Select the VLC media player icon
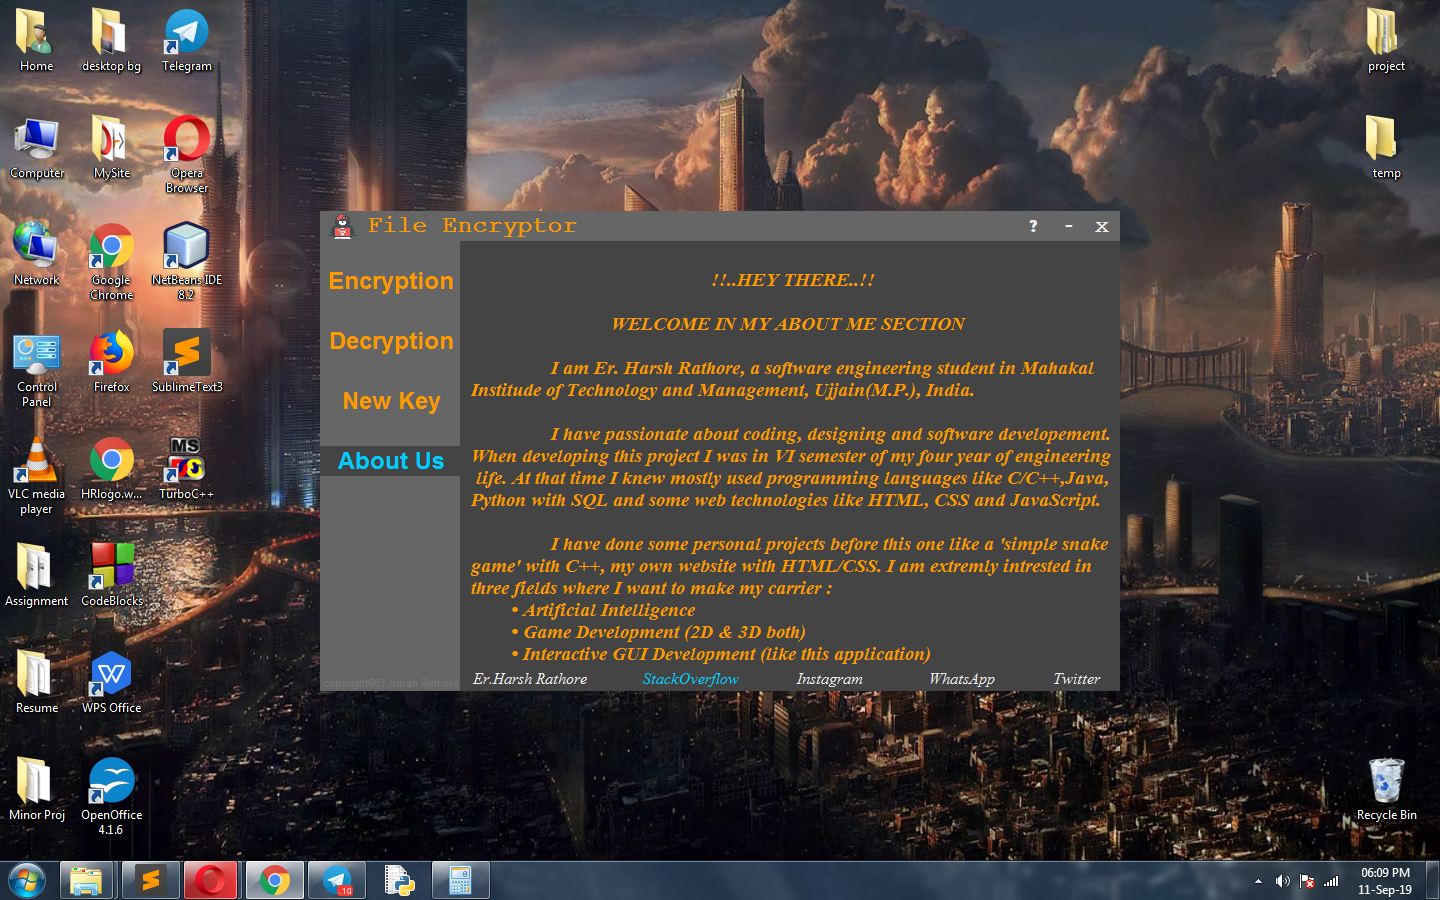 tap(37, 470)
